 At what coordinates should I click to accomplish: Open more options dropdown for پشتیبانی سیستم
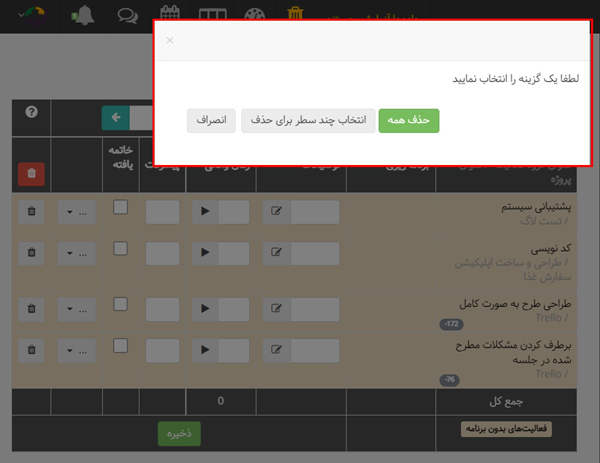(77, 212)
